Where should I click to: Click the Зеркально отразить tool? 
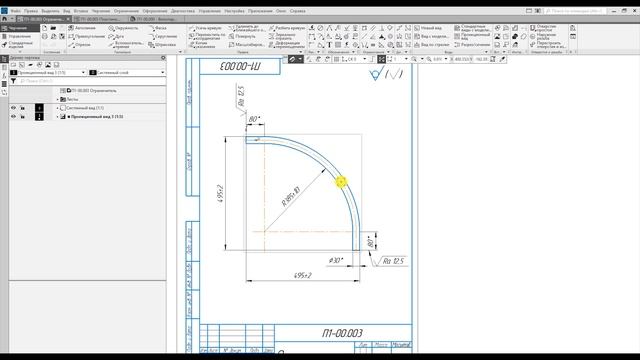[x=282, y=36]
